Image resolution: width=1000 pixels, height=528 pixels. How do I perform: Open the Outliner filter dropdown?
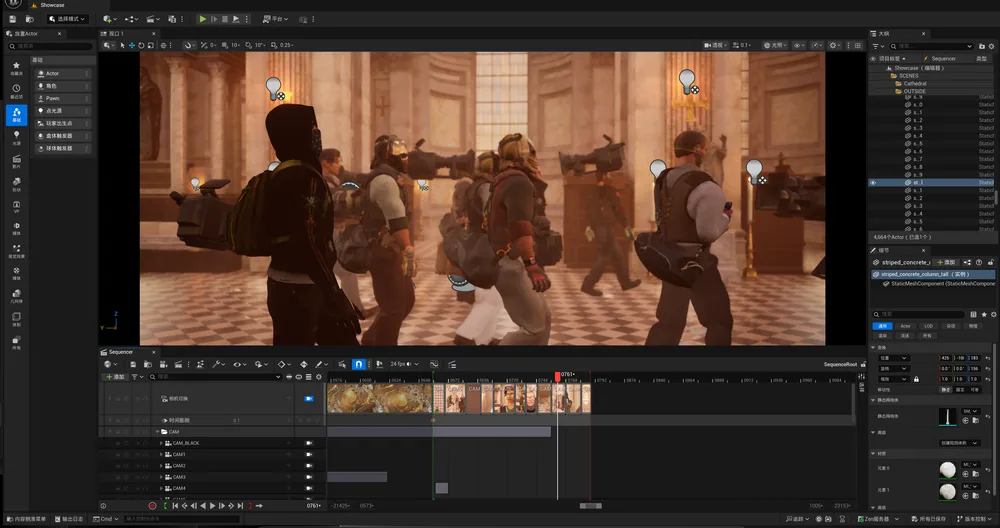[878, 46]
